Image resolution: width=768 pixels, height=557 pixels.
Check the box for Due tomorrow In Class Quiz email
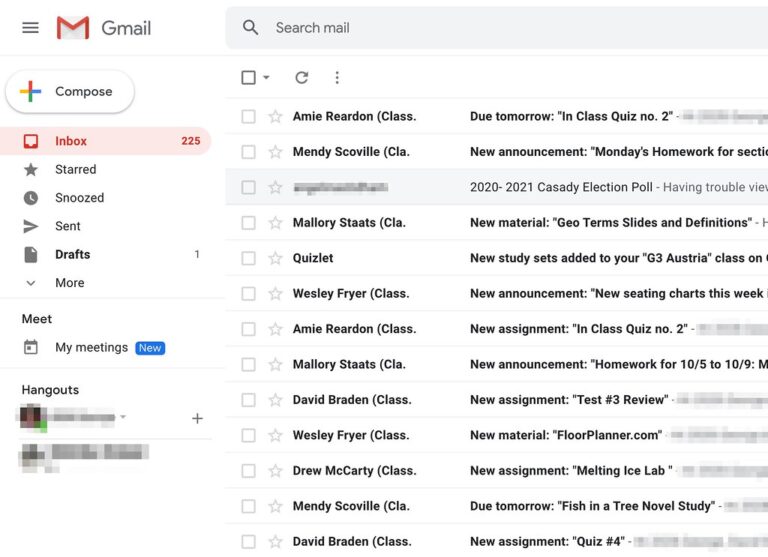click(248, 117)
